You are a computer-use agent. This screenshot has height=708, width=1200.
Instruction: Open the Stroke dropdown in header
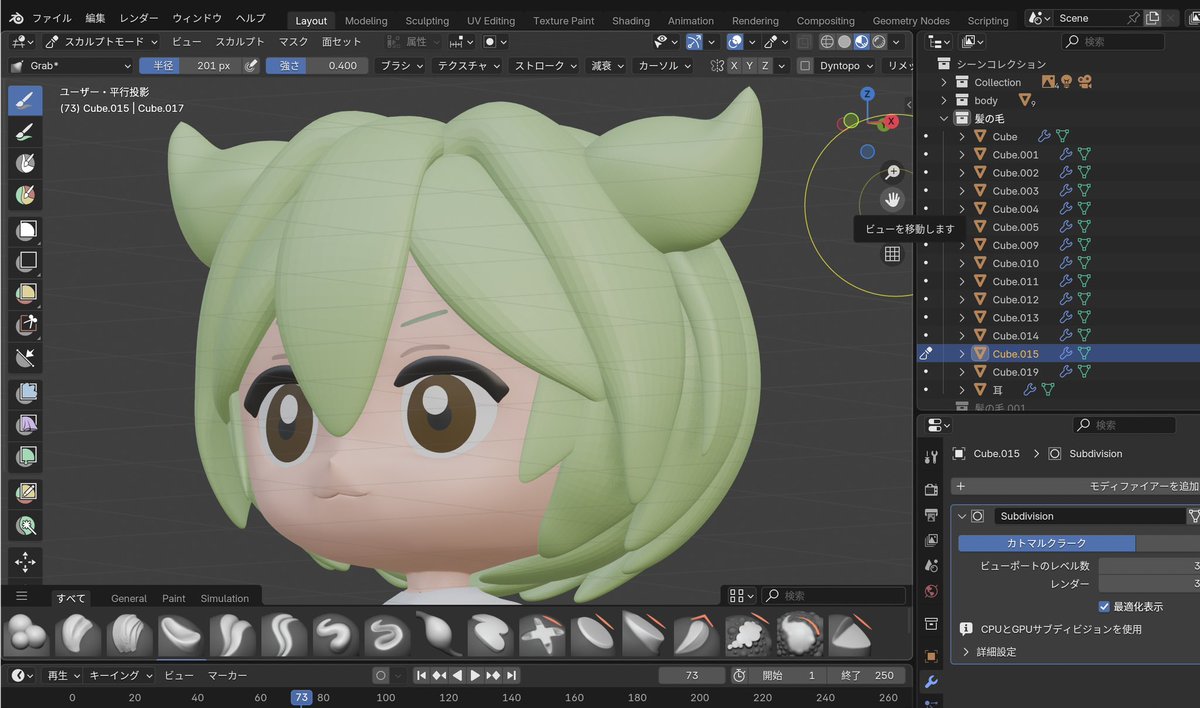coord(545,65)
